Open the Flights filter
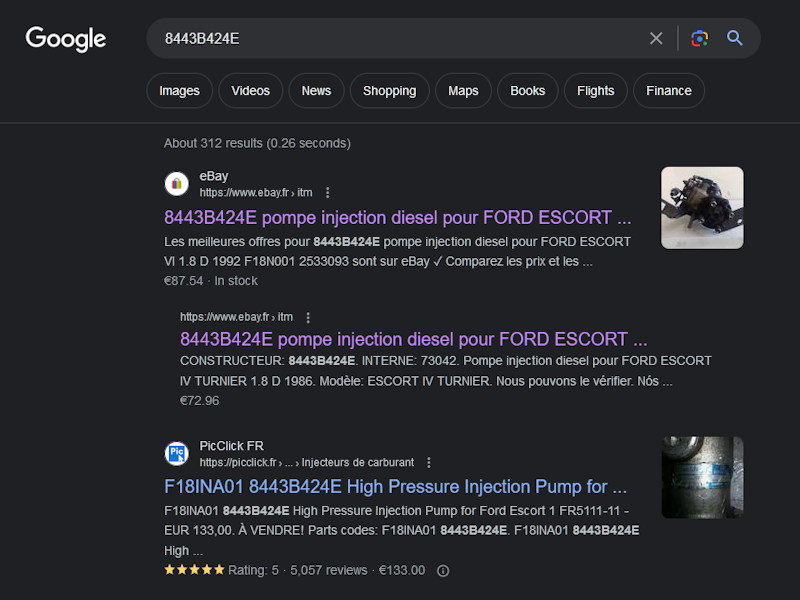The width and height of the screenshot is (800, 600). coord(595,91)
